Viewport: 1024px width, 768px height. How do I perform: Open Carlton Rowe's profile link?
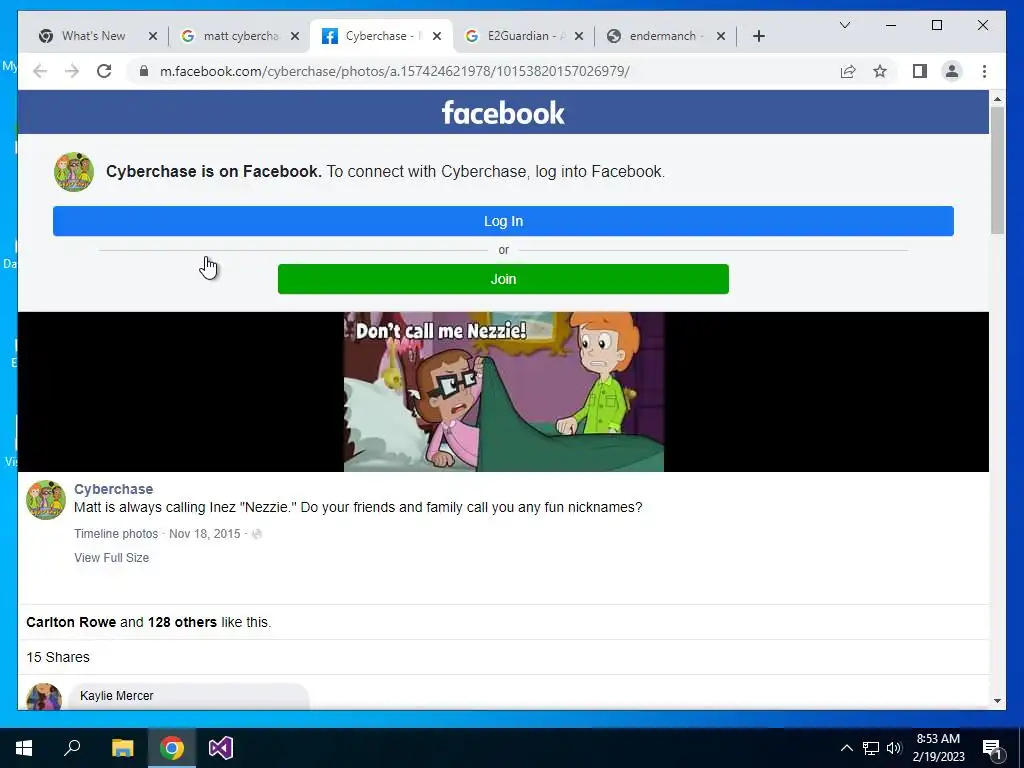(71, 622)
